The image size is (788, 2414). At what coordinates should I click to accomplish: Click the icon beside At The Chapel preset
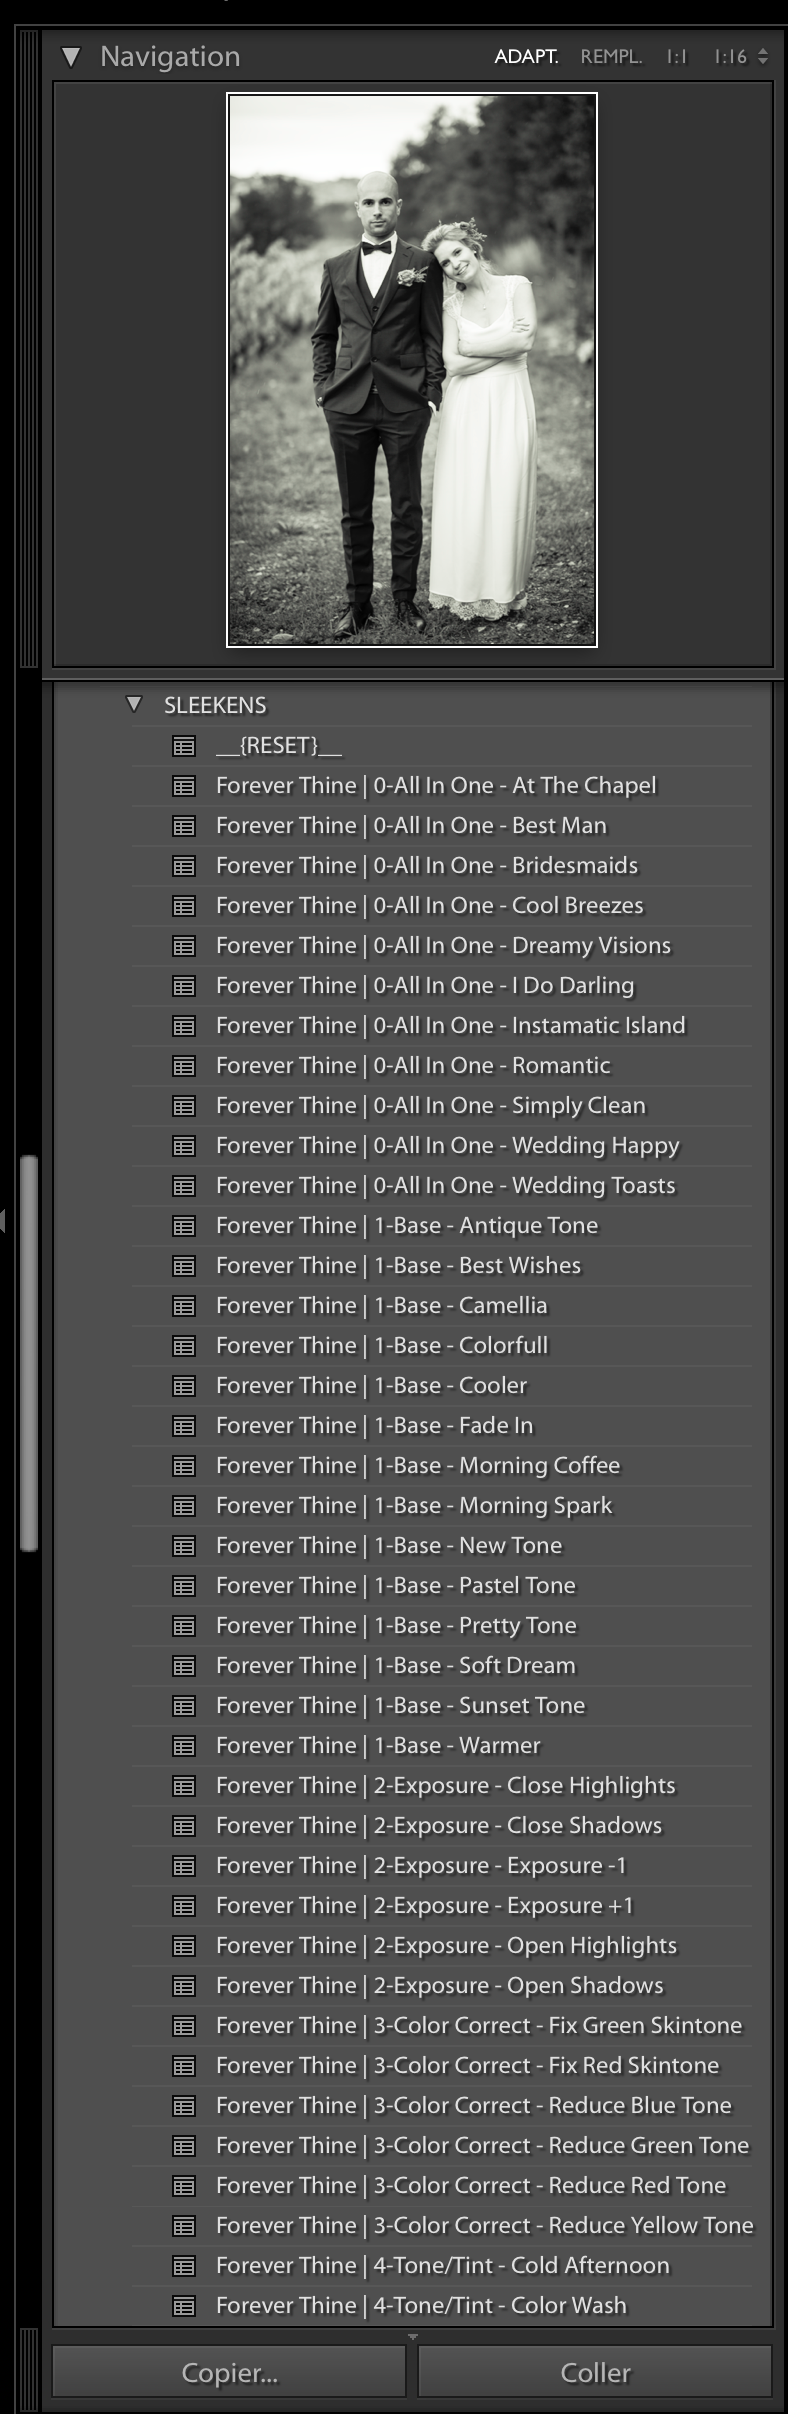184,786
